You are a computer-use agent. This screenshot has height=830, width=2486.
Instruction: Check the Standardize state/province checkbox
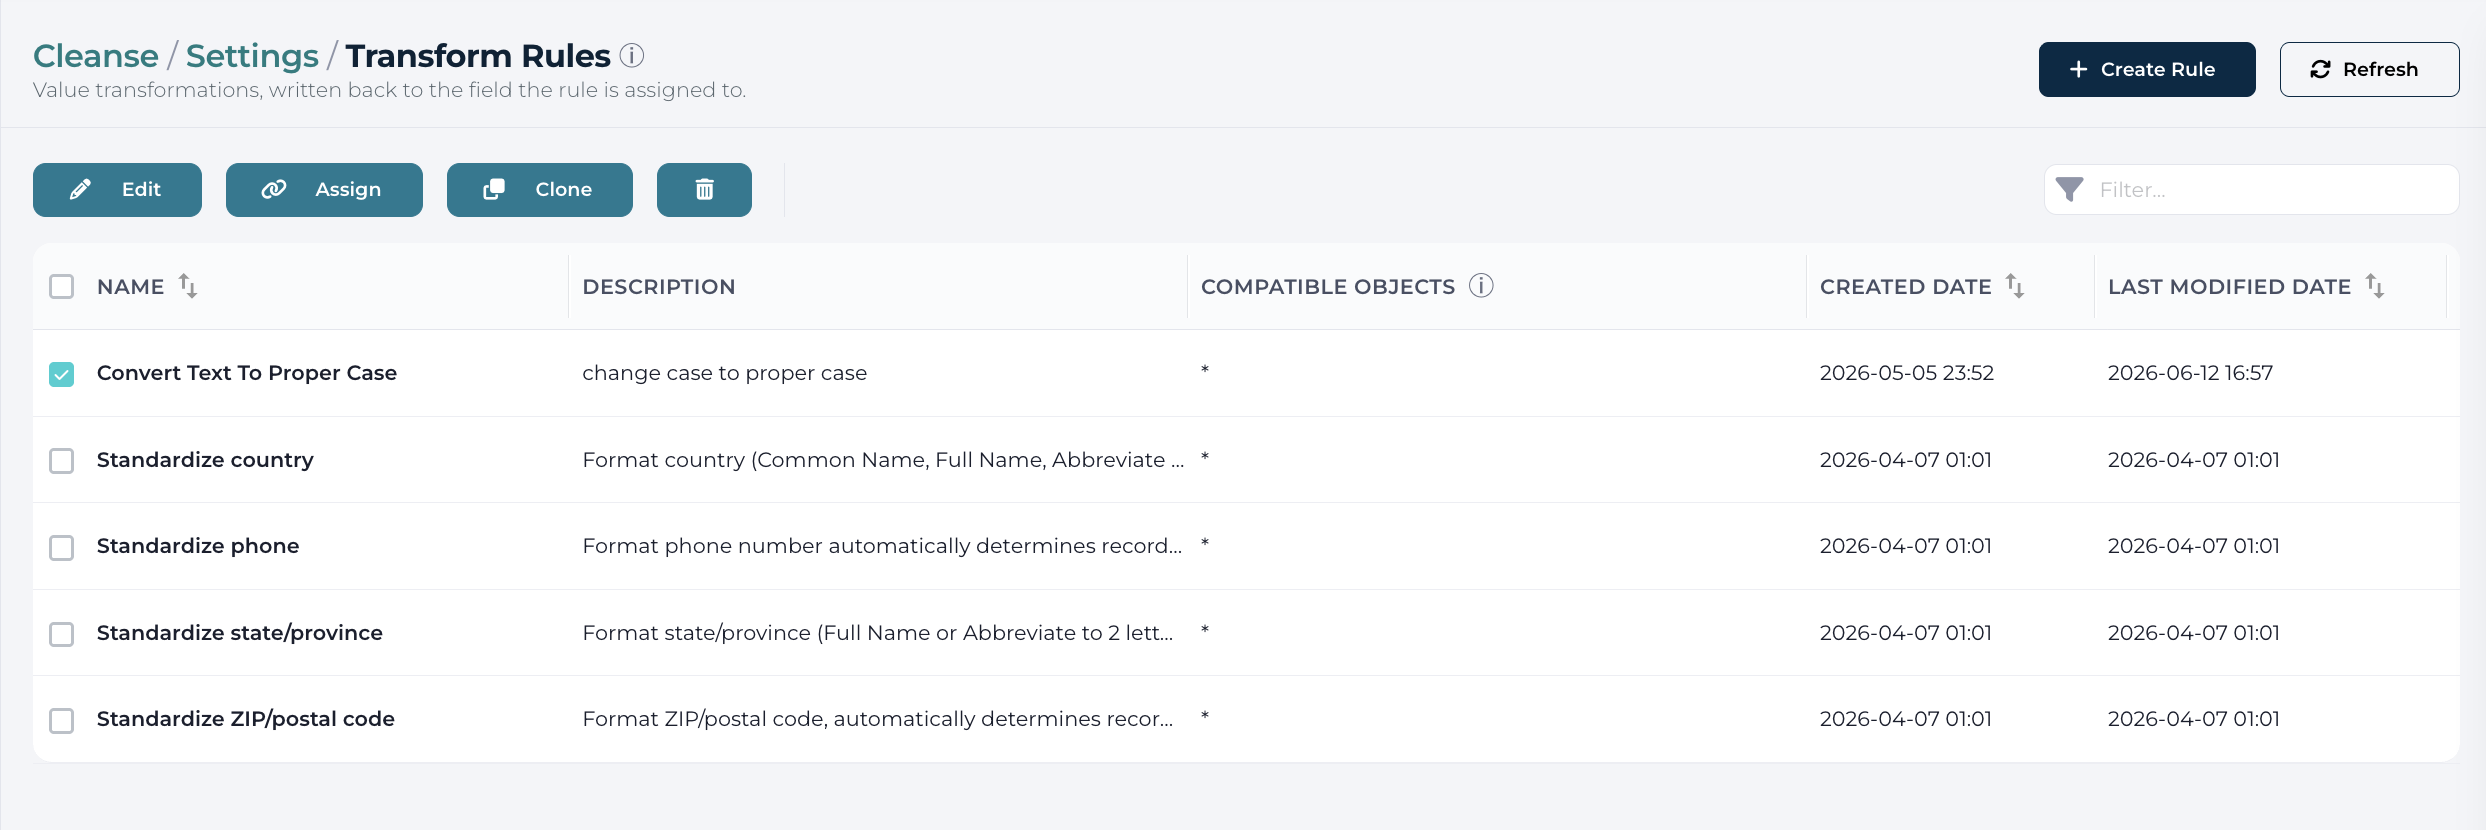click(62, 634)
